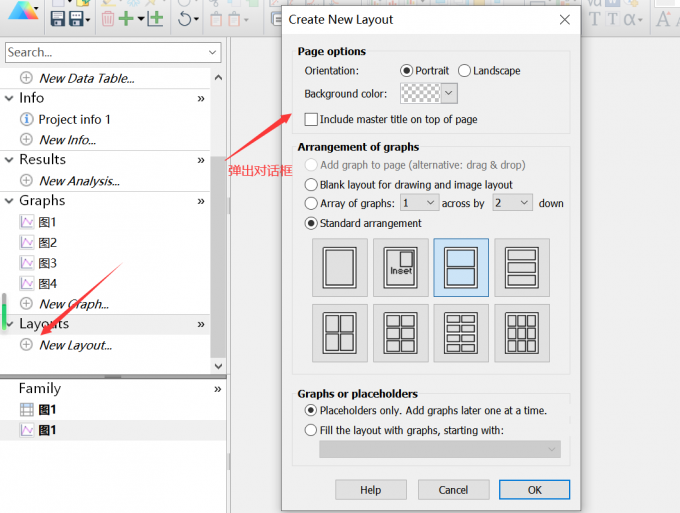Check Include master title on top of page
Viewport: 680px width, 513px height.
tap(311, 119)
